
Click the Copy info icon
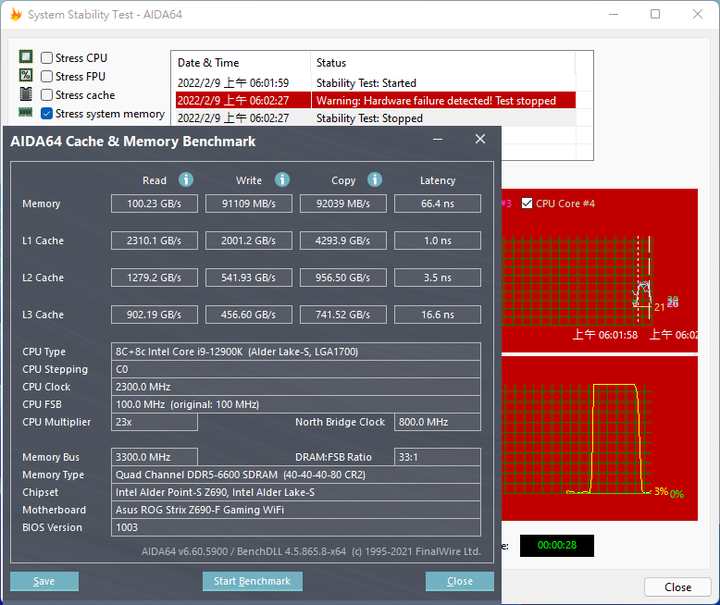point(375,179)
